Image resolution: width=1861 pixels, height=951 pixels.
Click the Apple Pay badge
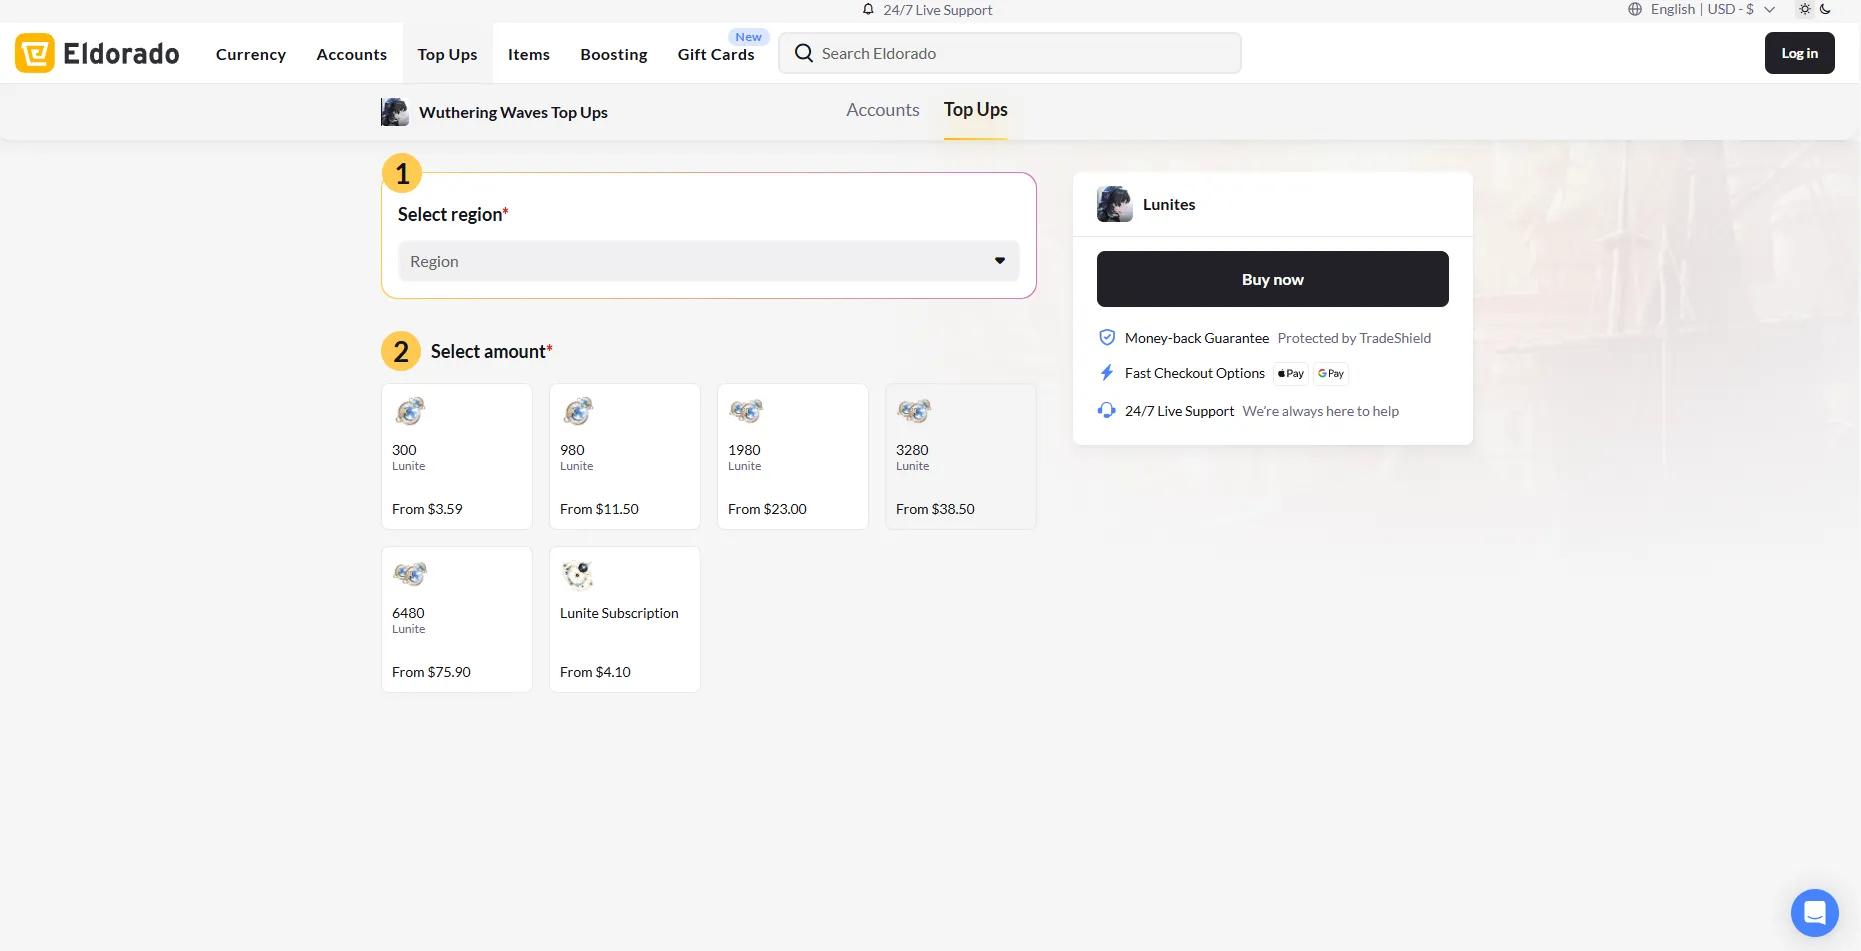pyautogui.click(x=1291, y=374)
